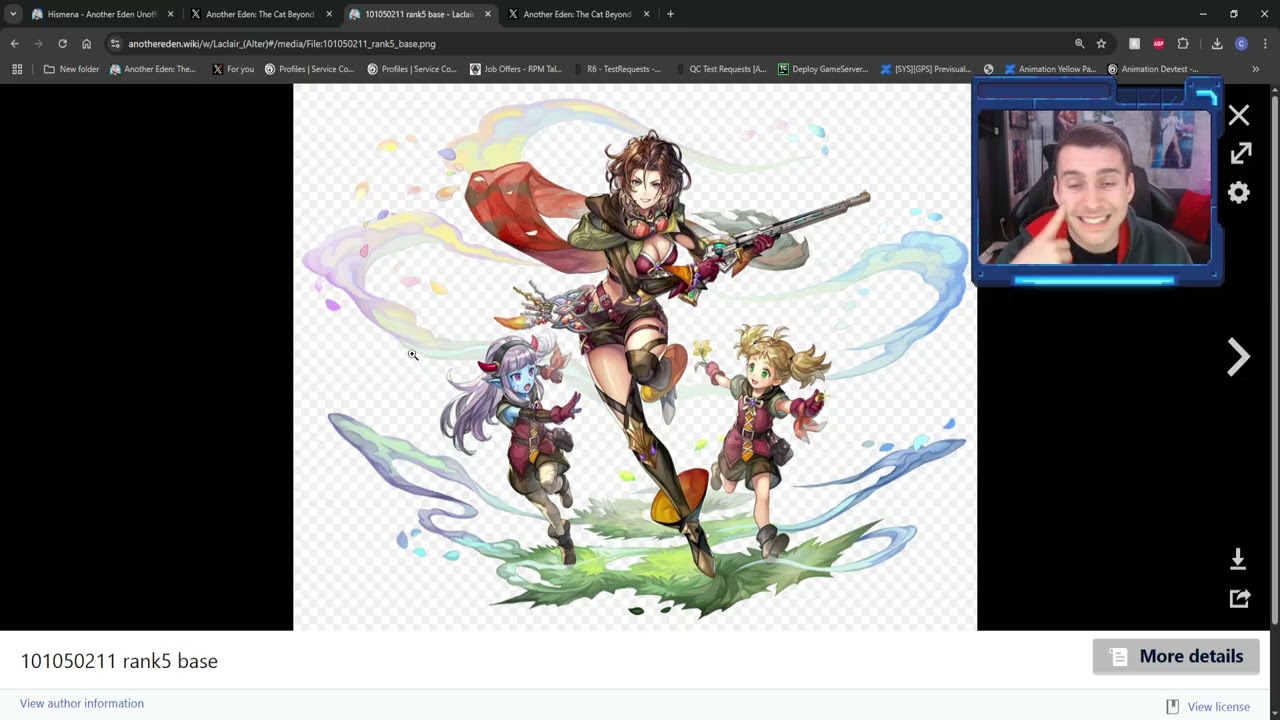Open the Job Offers - RPM Tal... bookmark
The image size is (1280, 720).
(x=515, y=69)
